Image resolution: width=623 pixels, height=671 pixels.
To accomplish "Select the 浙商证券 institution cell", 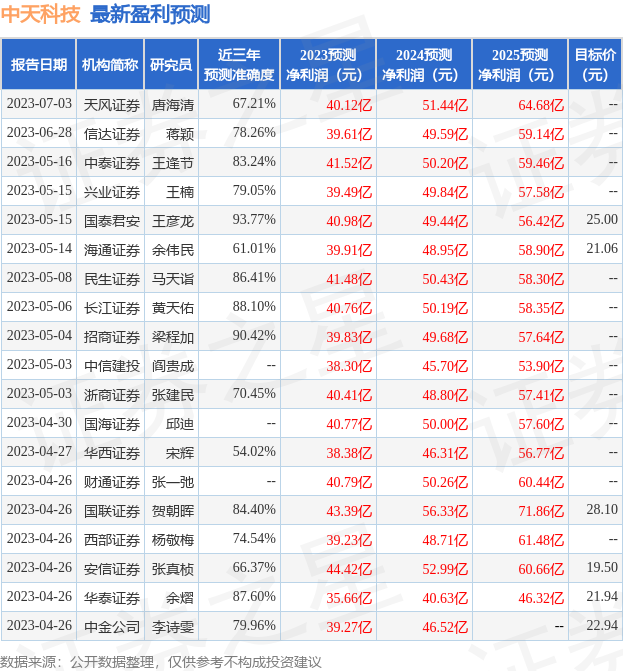I will pyautogui.click(x=112, y=395).
